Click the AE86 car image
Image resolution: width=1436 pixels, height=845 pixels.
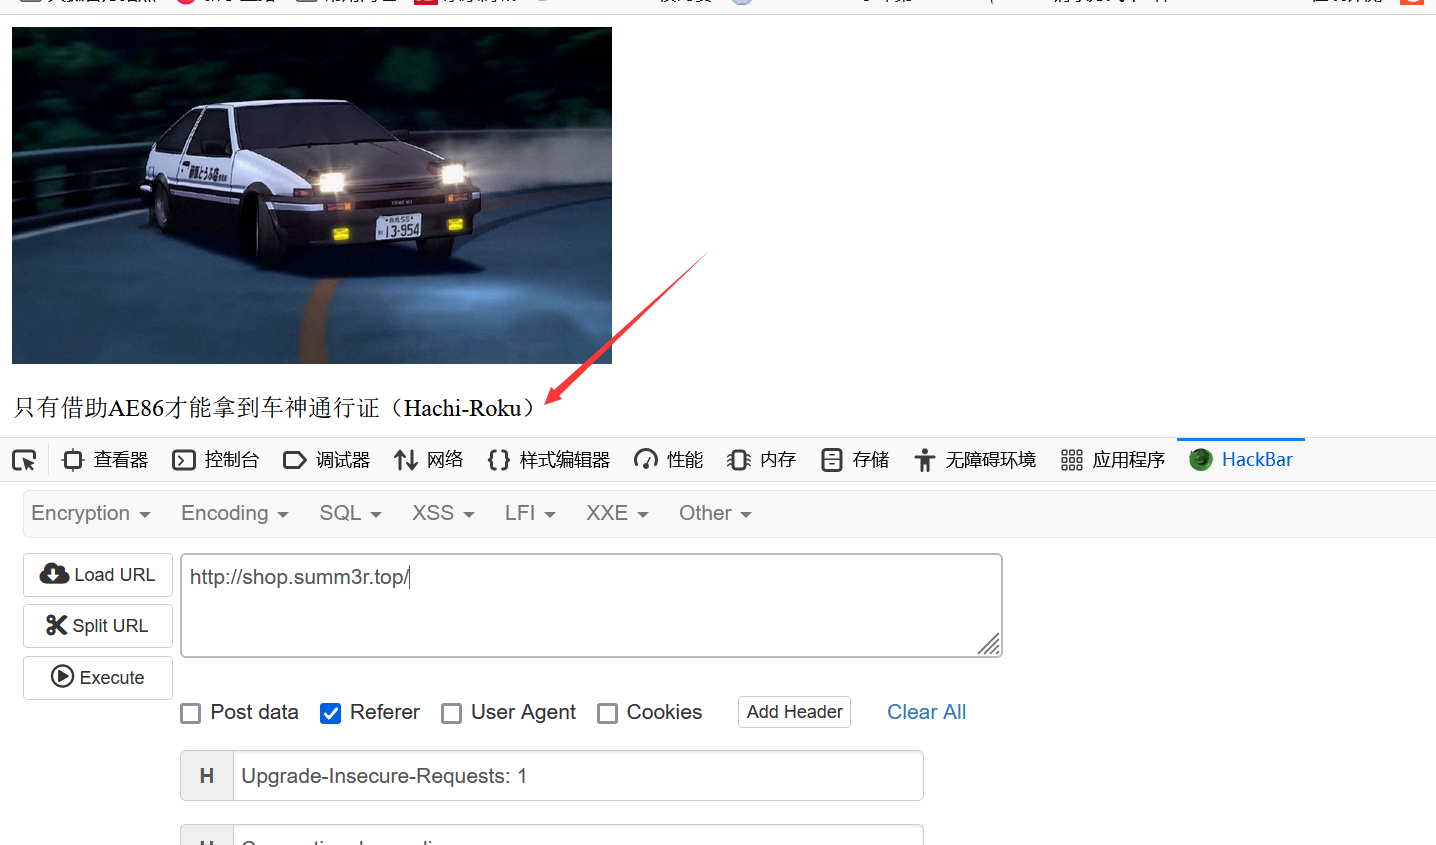point(312,195)
